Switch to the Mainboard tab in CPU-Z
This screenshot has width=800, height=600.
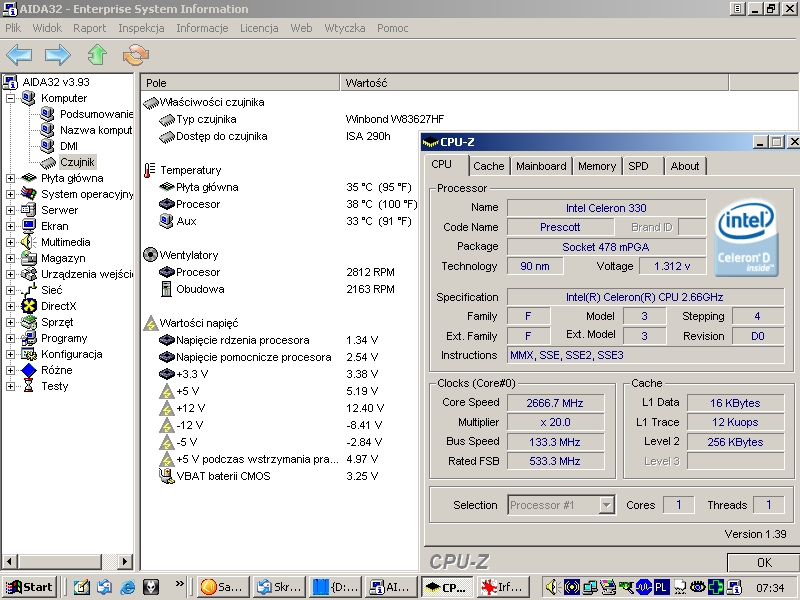point(541,166)
